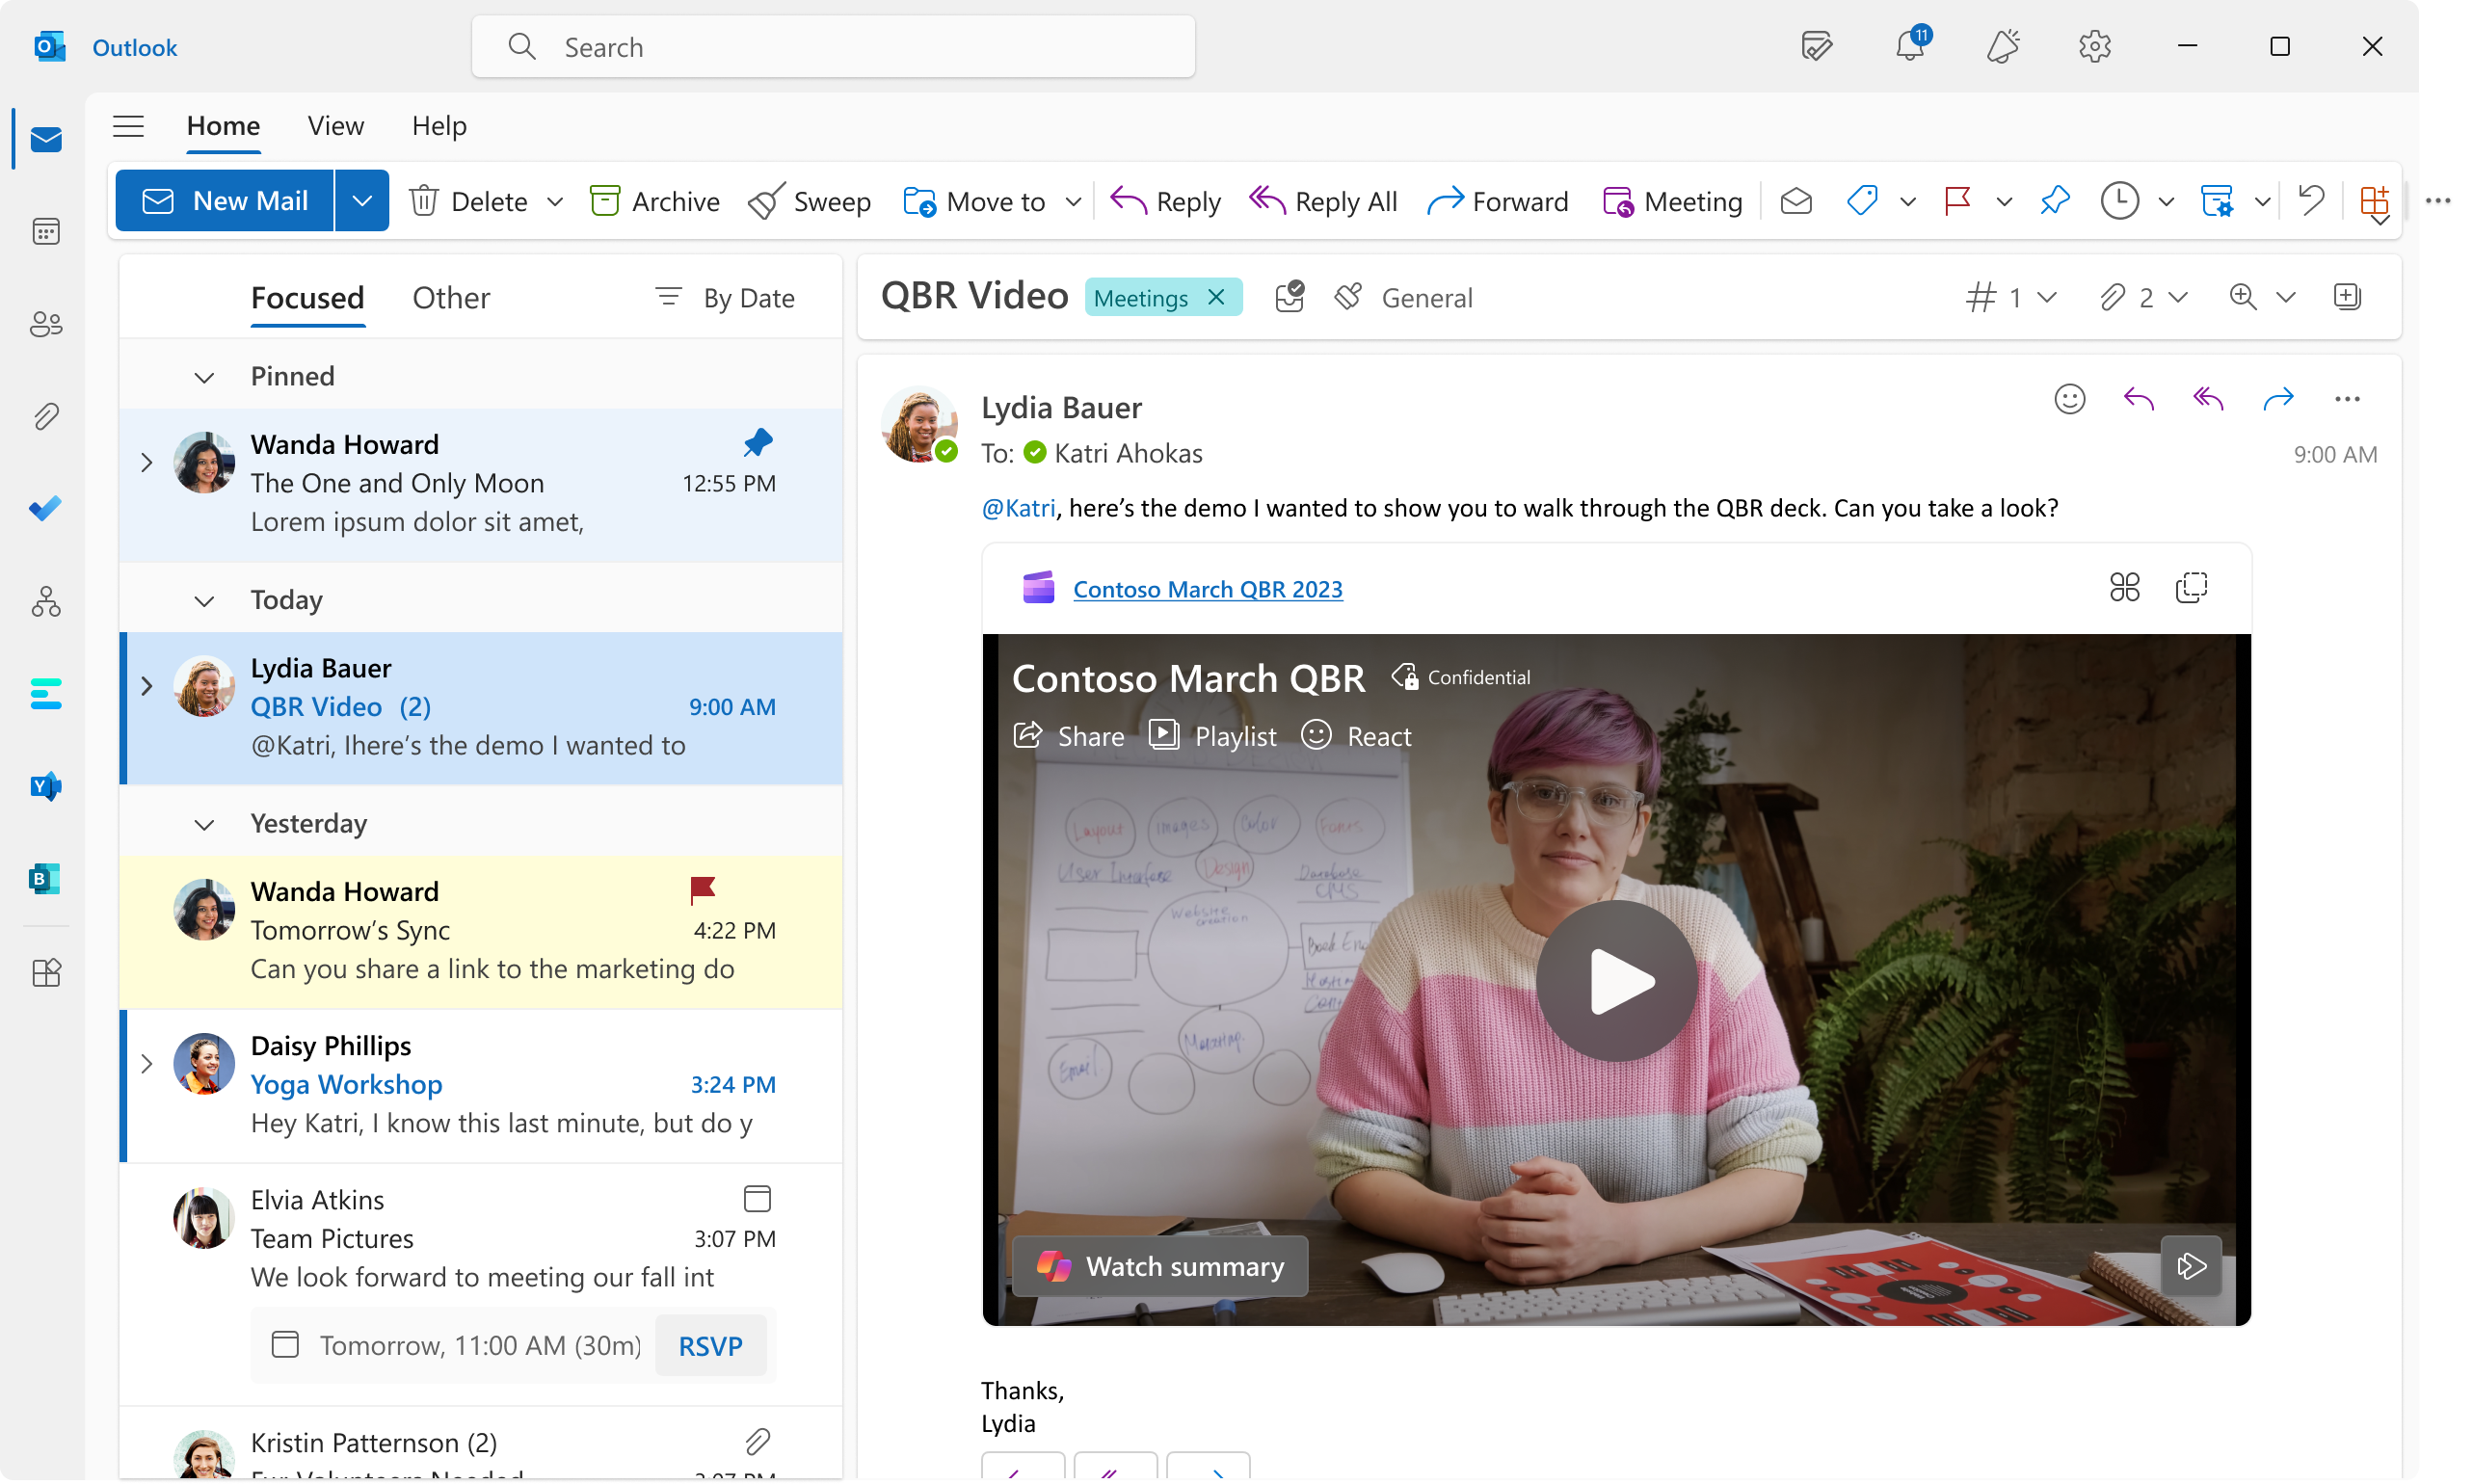
Task: Collapse the Yesterday group
Action: click(204, 824)
